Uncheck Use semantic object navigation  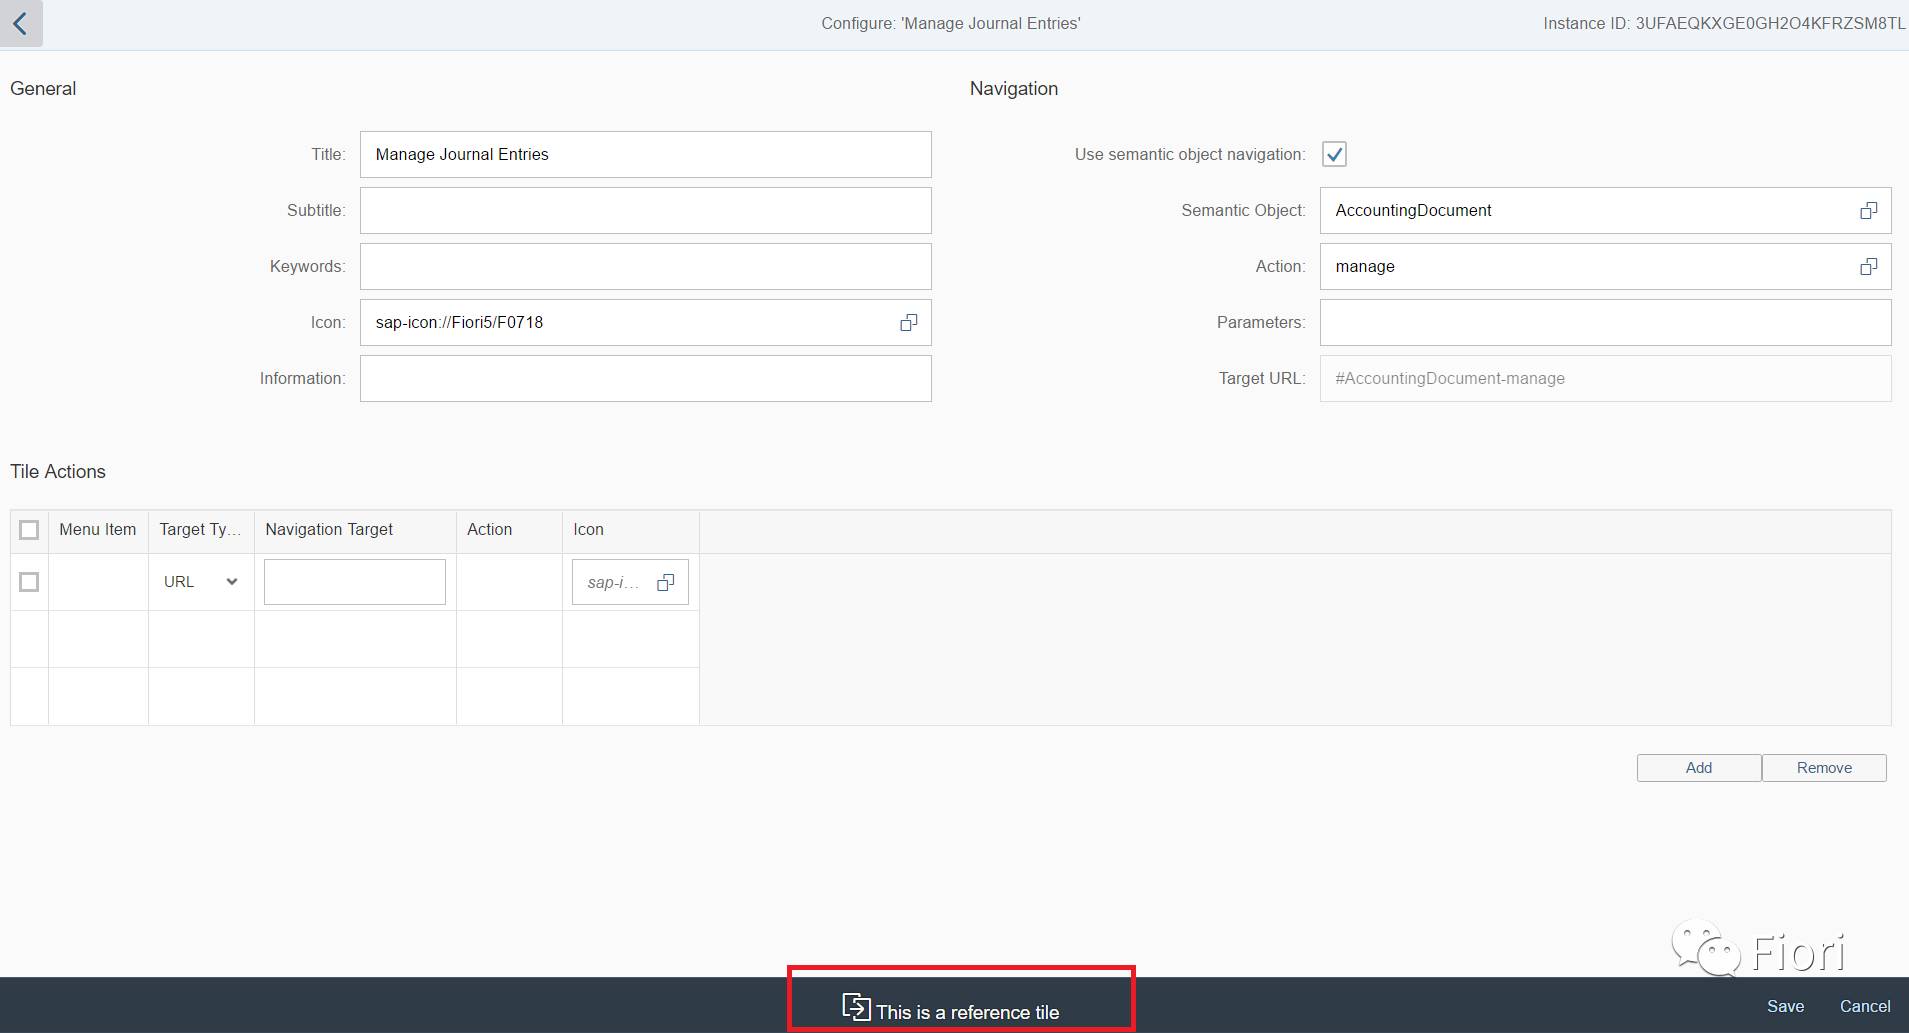coord(1334,154)
